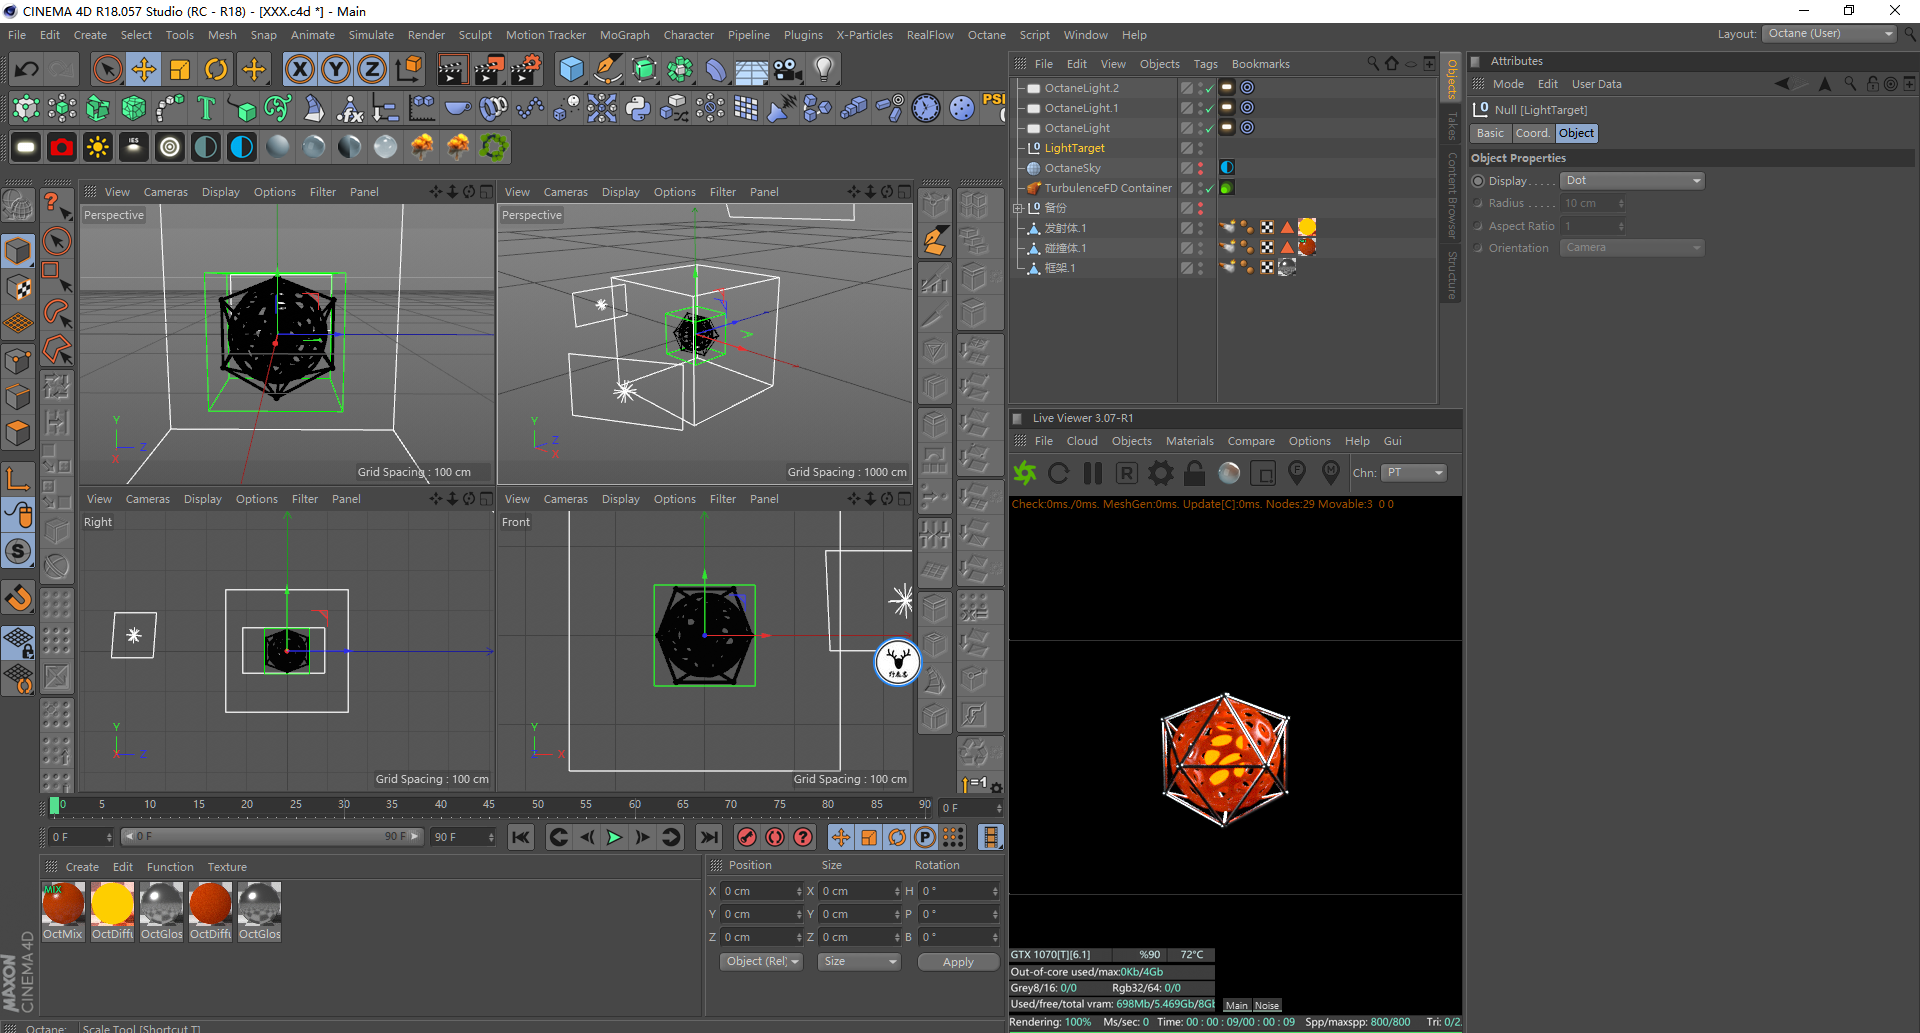Viewport: 1920px width, 1033px height.
Task: Open the Object Manager Tags menu
Action: (x=1205, y=64)
